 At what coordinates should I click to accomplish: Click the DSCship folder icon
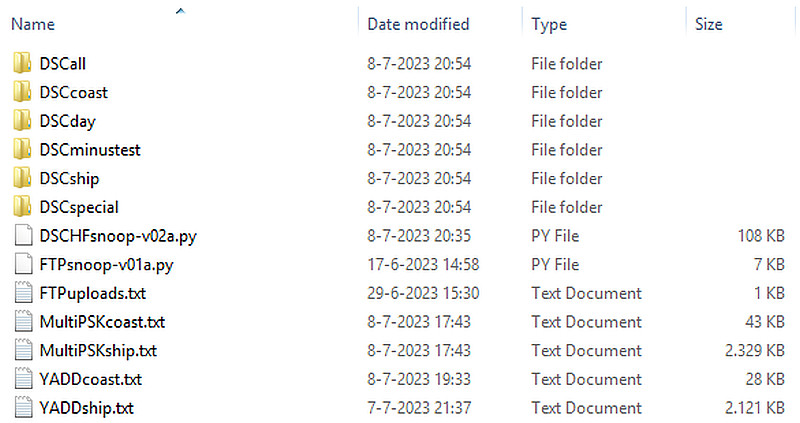tap(24, 178)
